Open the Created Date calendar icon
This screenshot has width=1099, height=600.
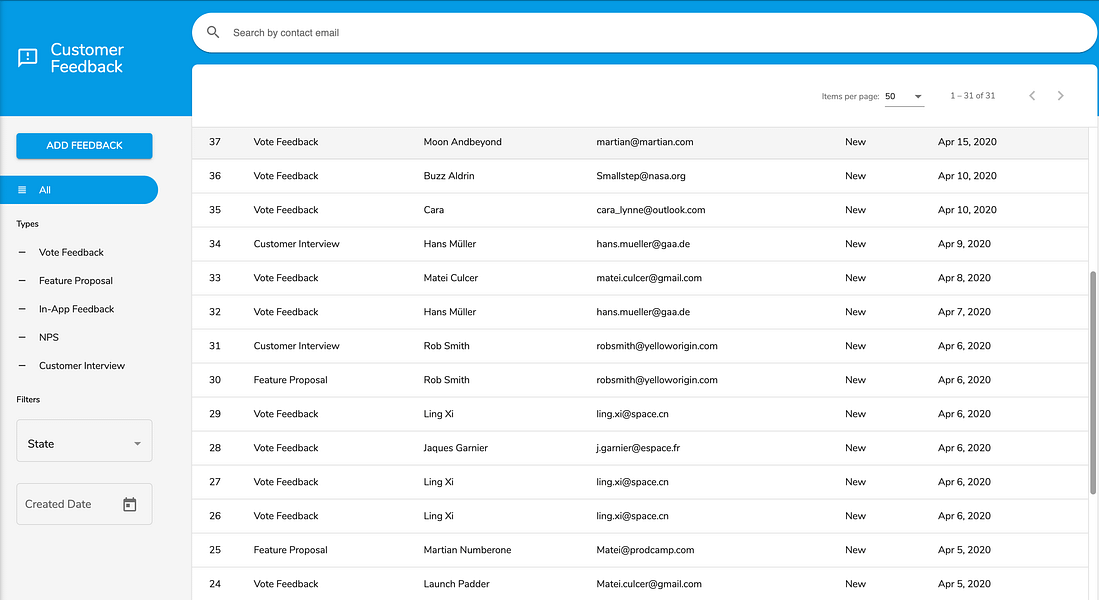point(130,504)
